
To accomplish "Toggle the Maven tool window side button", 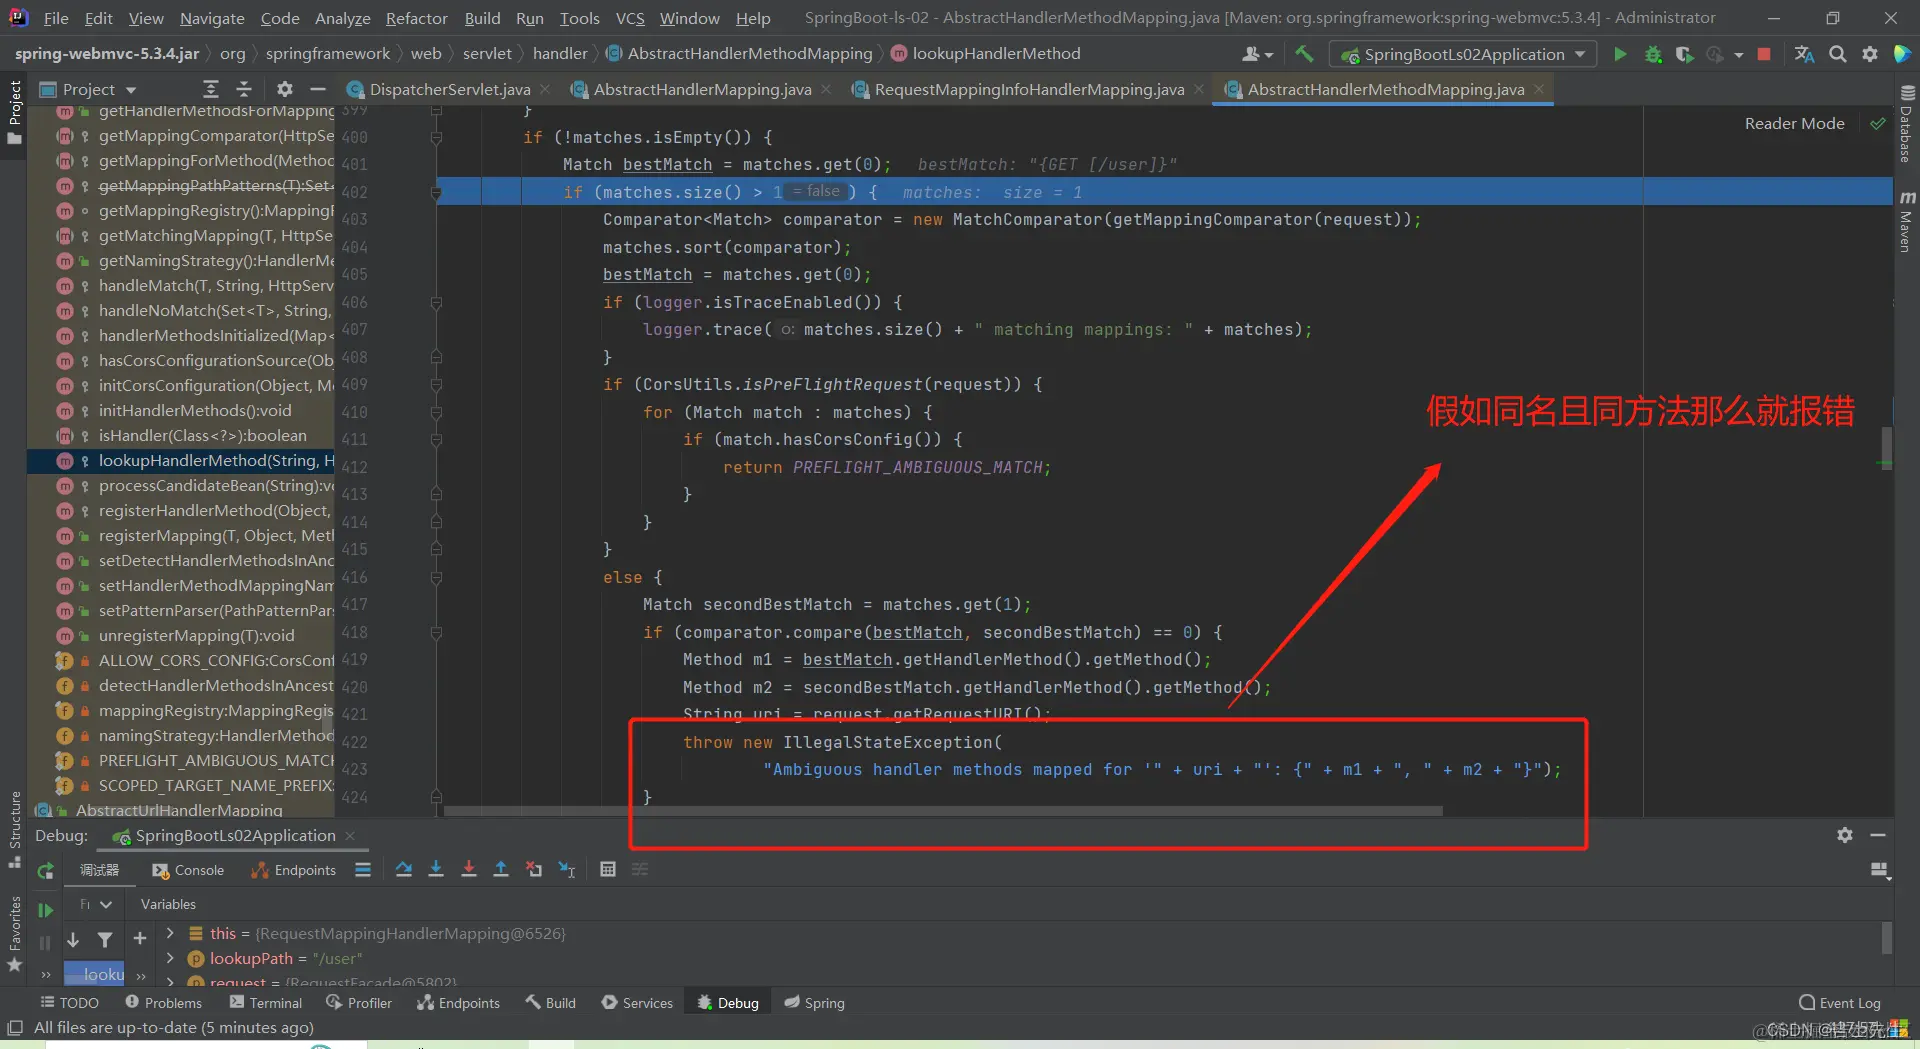I will (1906, 221).
